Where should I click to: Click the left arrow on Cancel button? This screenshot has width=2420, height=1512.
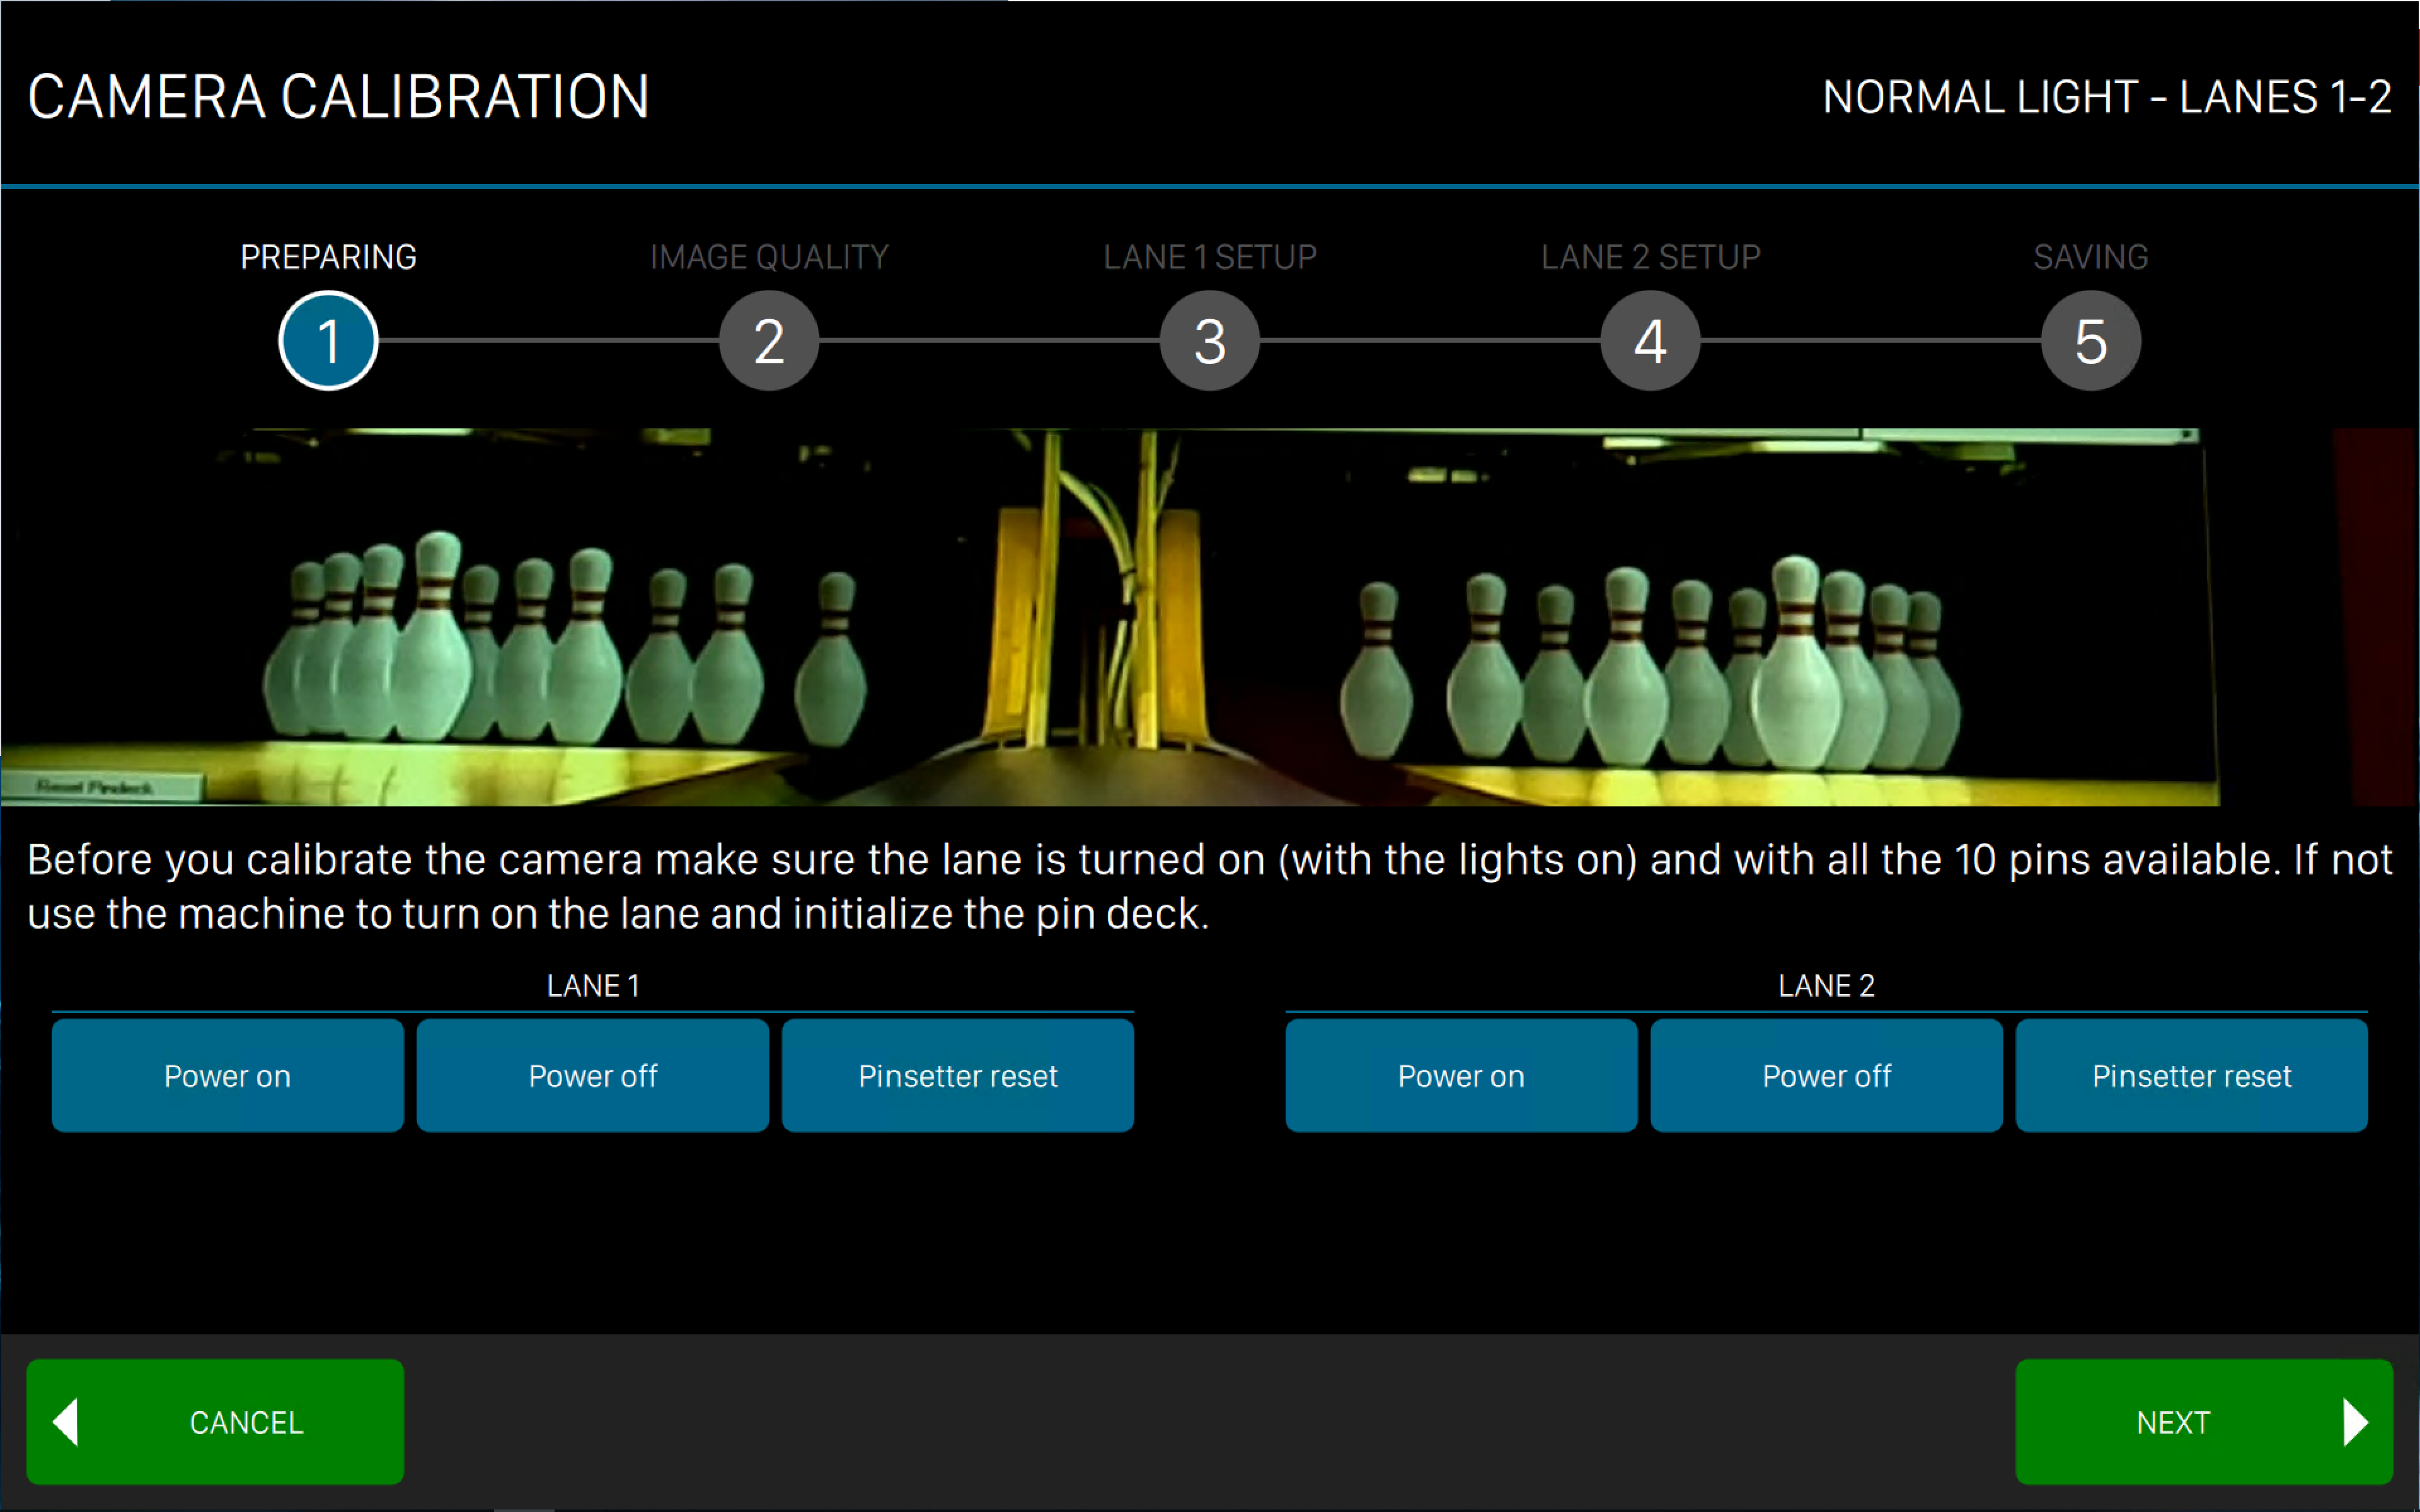[x=66, y=1421]
